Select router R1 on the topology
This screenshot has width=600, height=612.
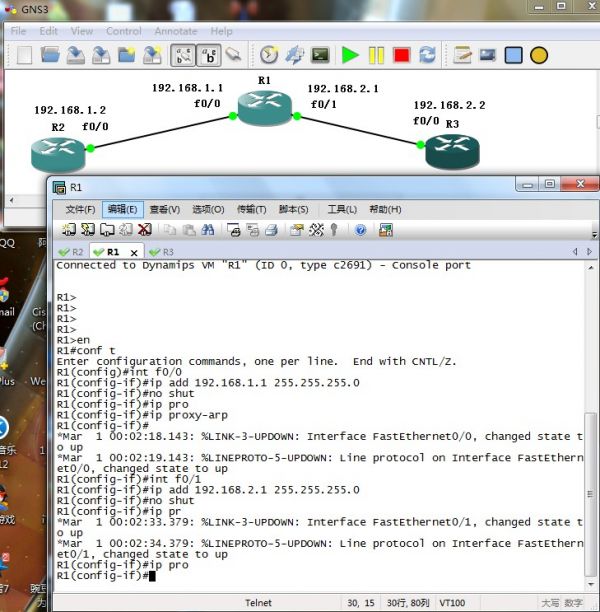coord(265,108)
